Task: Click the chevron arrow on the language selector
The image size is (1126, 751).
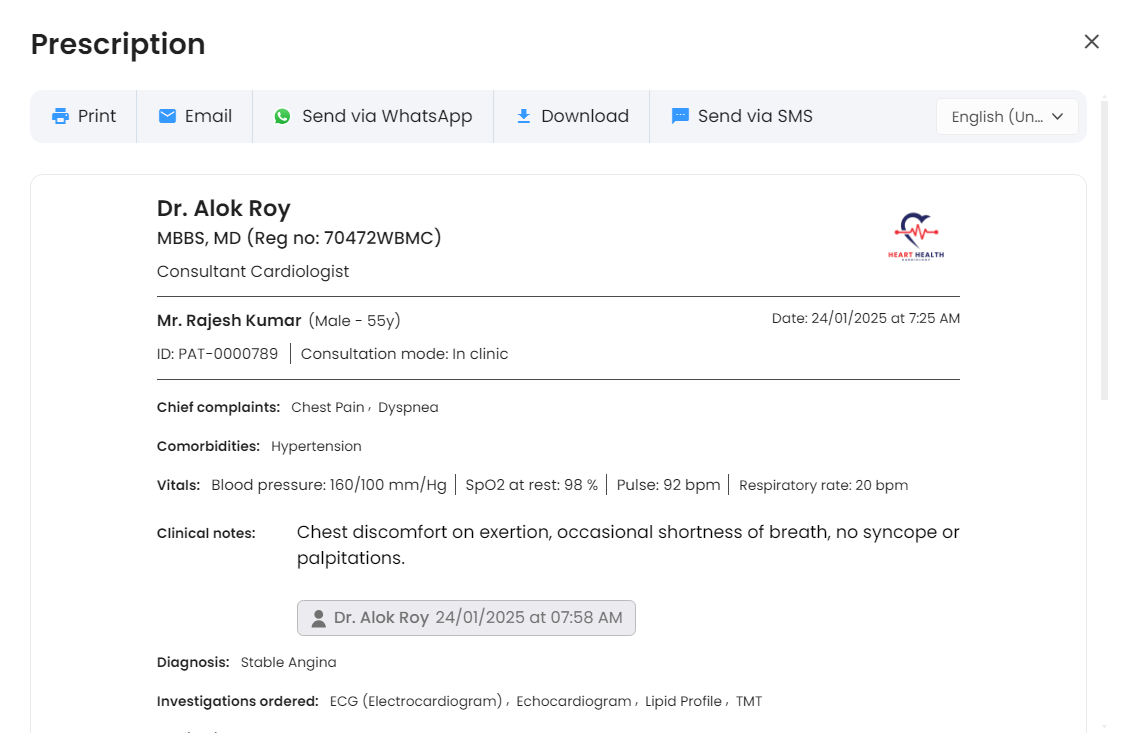Action: [x=1057, y=116]
